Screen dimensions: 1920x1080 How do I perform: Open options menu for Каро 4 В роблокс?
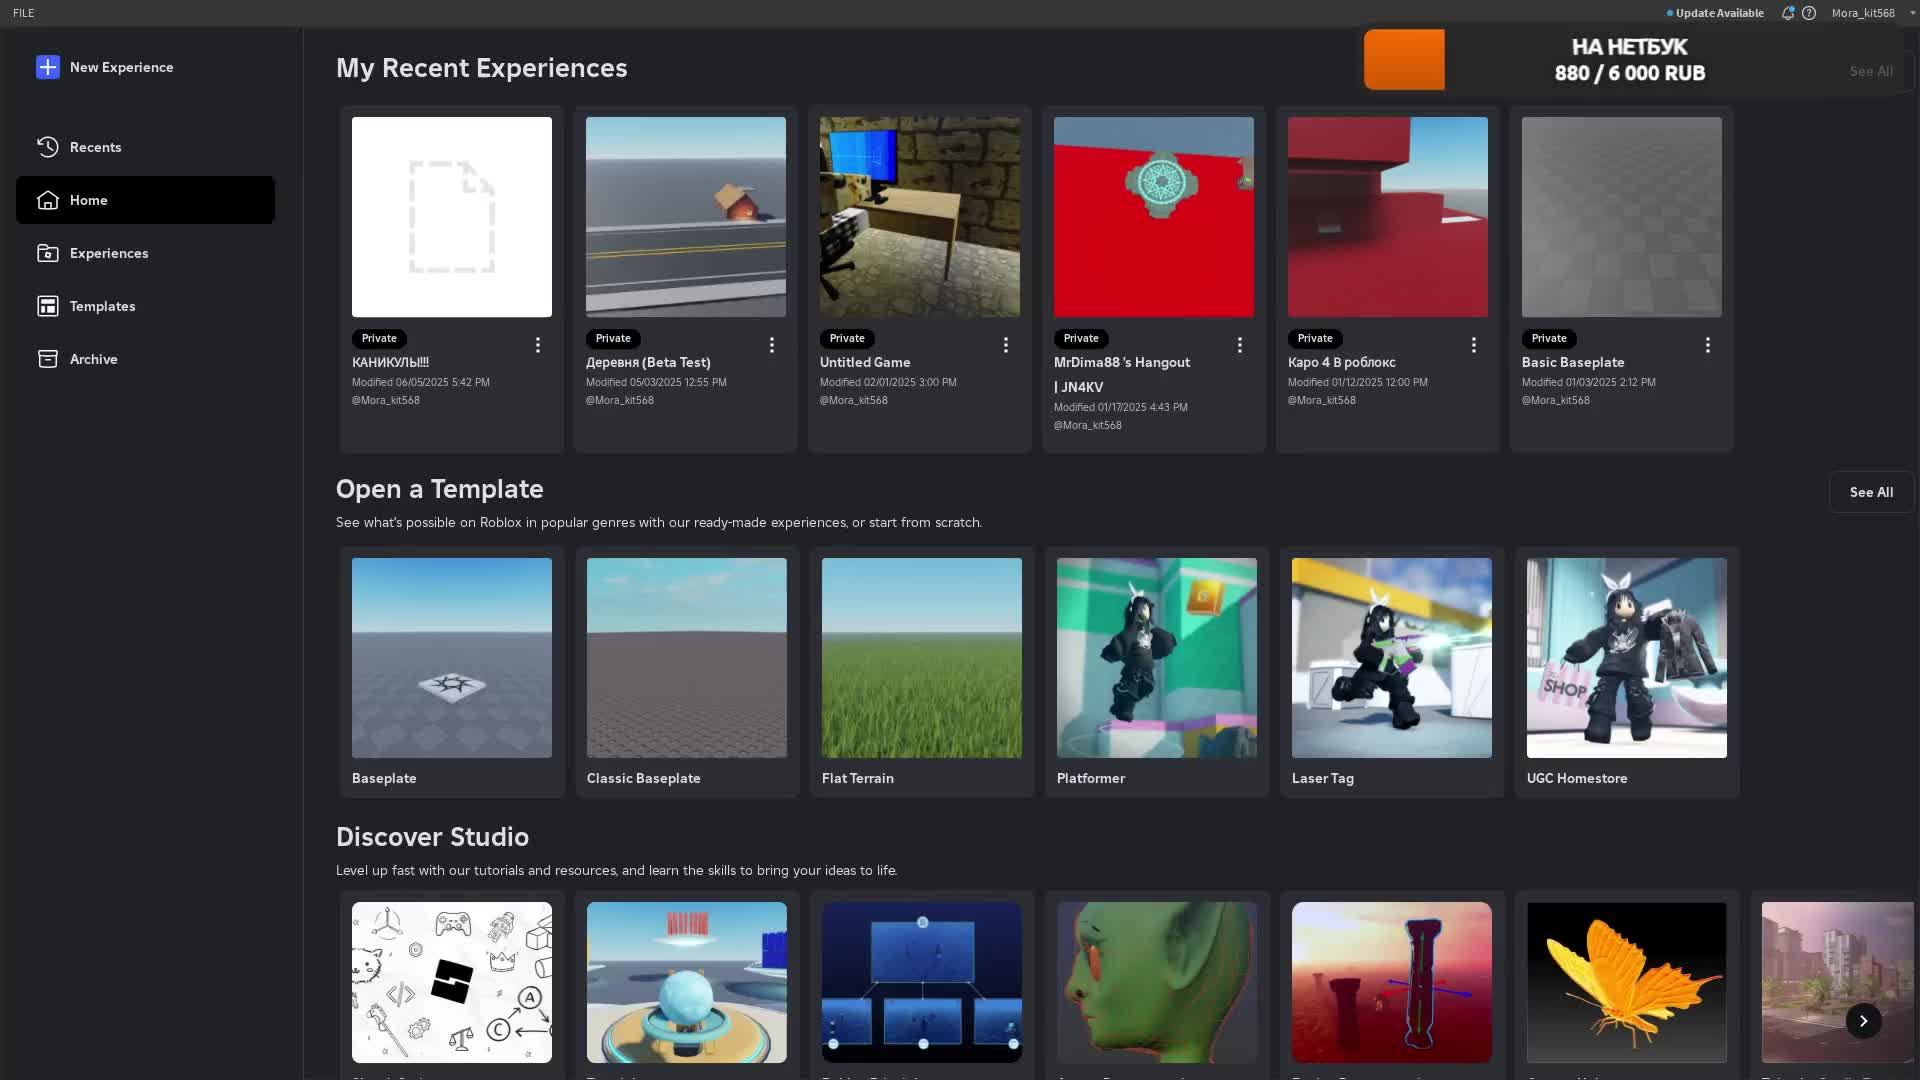click(x=1474, y=345)
